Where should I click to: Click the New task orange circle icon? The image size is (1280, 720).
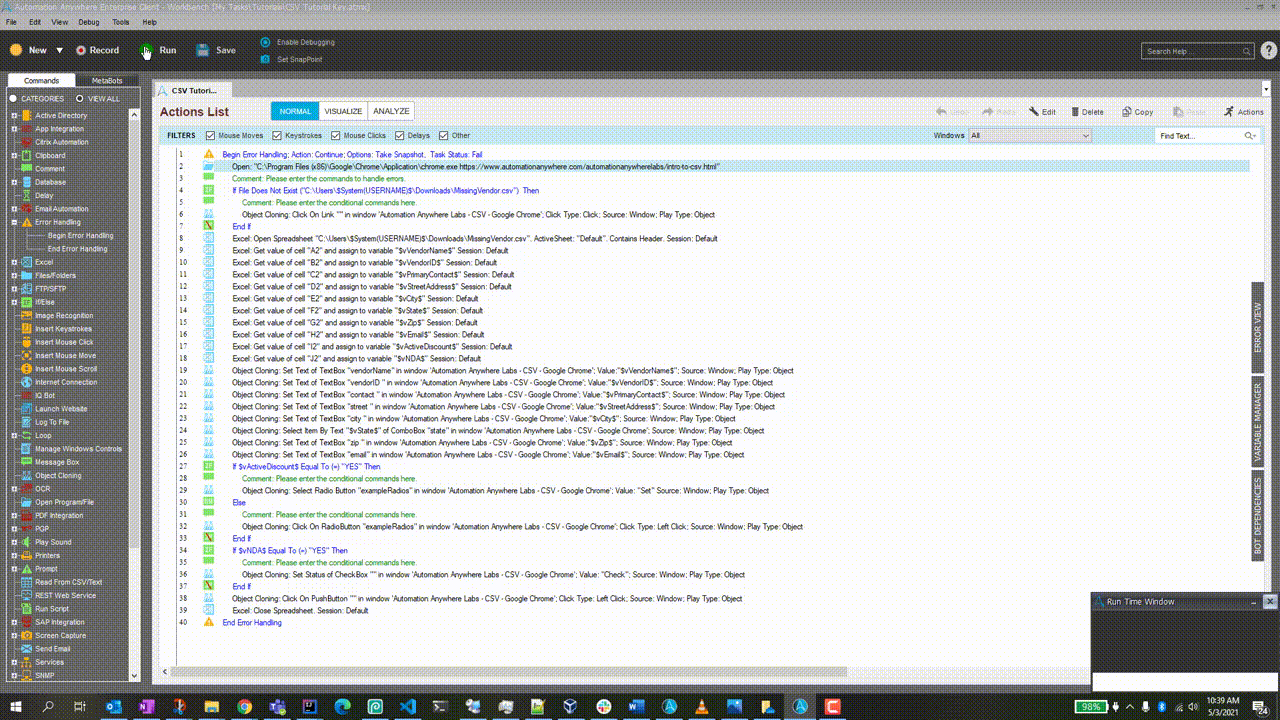pyautogui.click(x=16, y=50)
